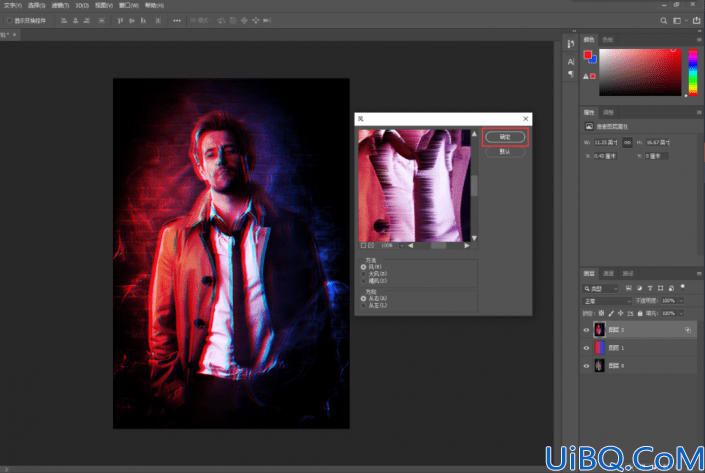The image size is (705, 473).
Task: Switch to the 调整 (Adjustments) tab
Action: 608,112
